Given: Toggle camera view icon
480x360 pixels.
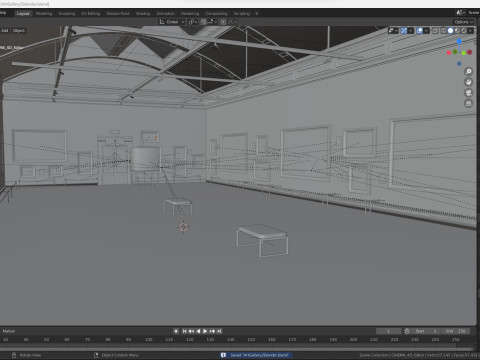Looking at the screenshot, I should pyautogui.click(x=469, y=93).
